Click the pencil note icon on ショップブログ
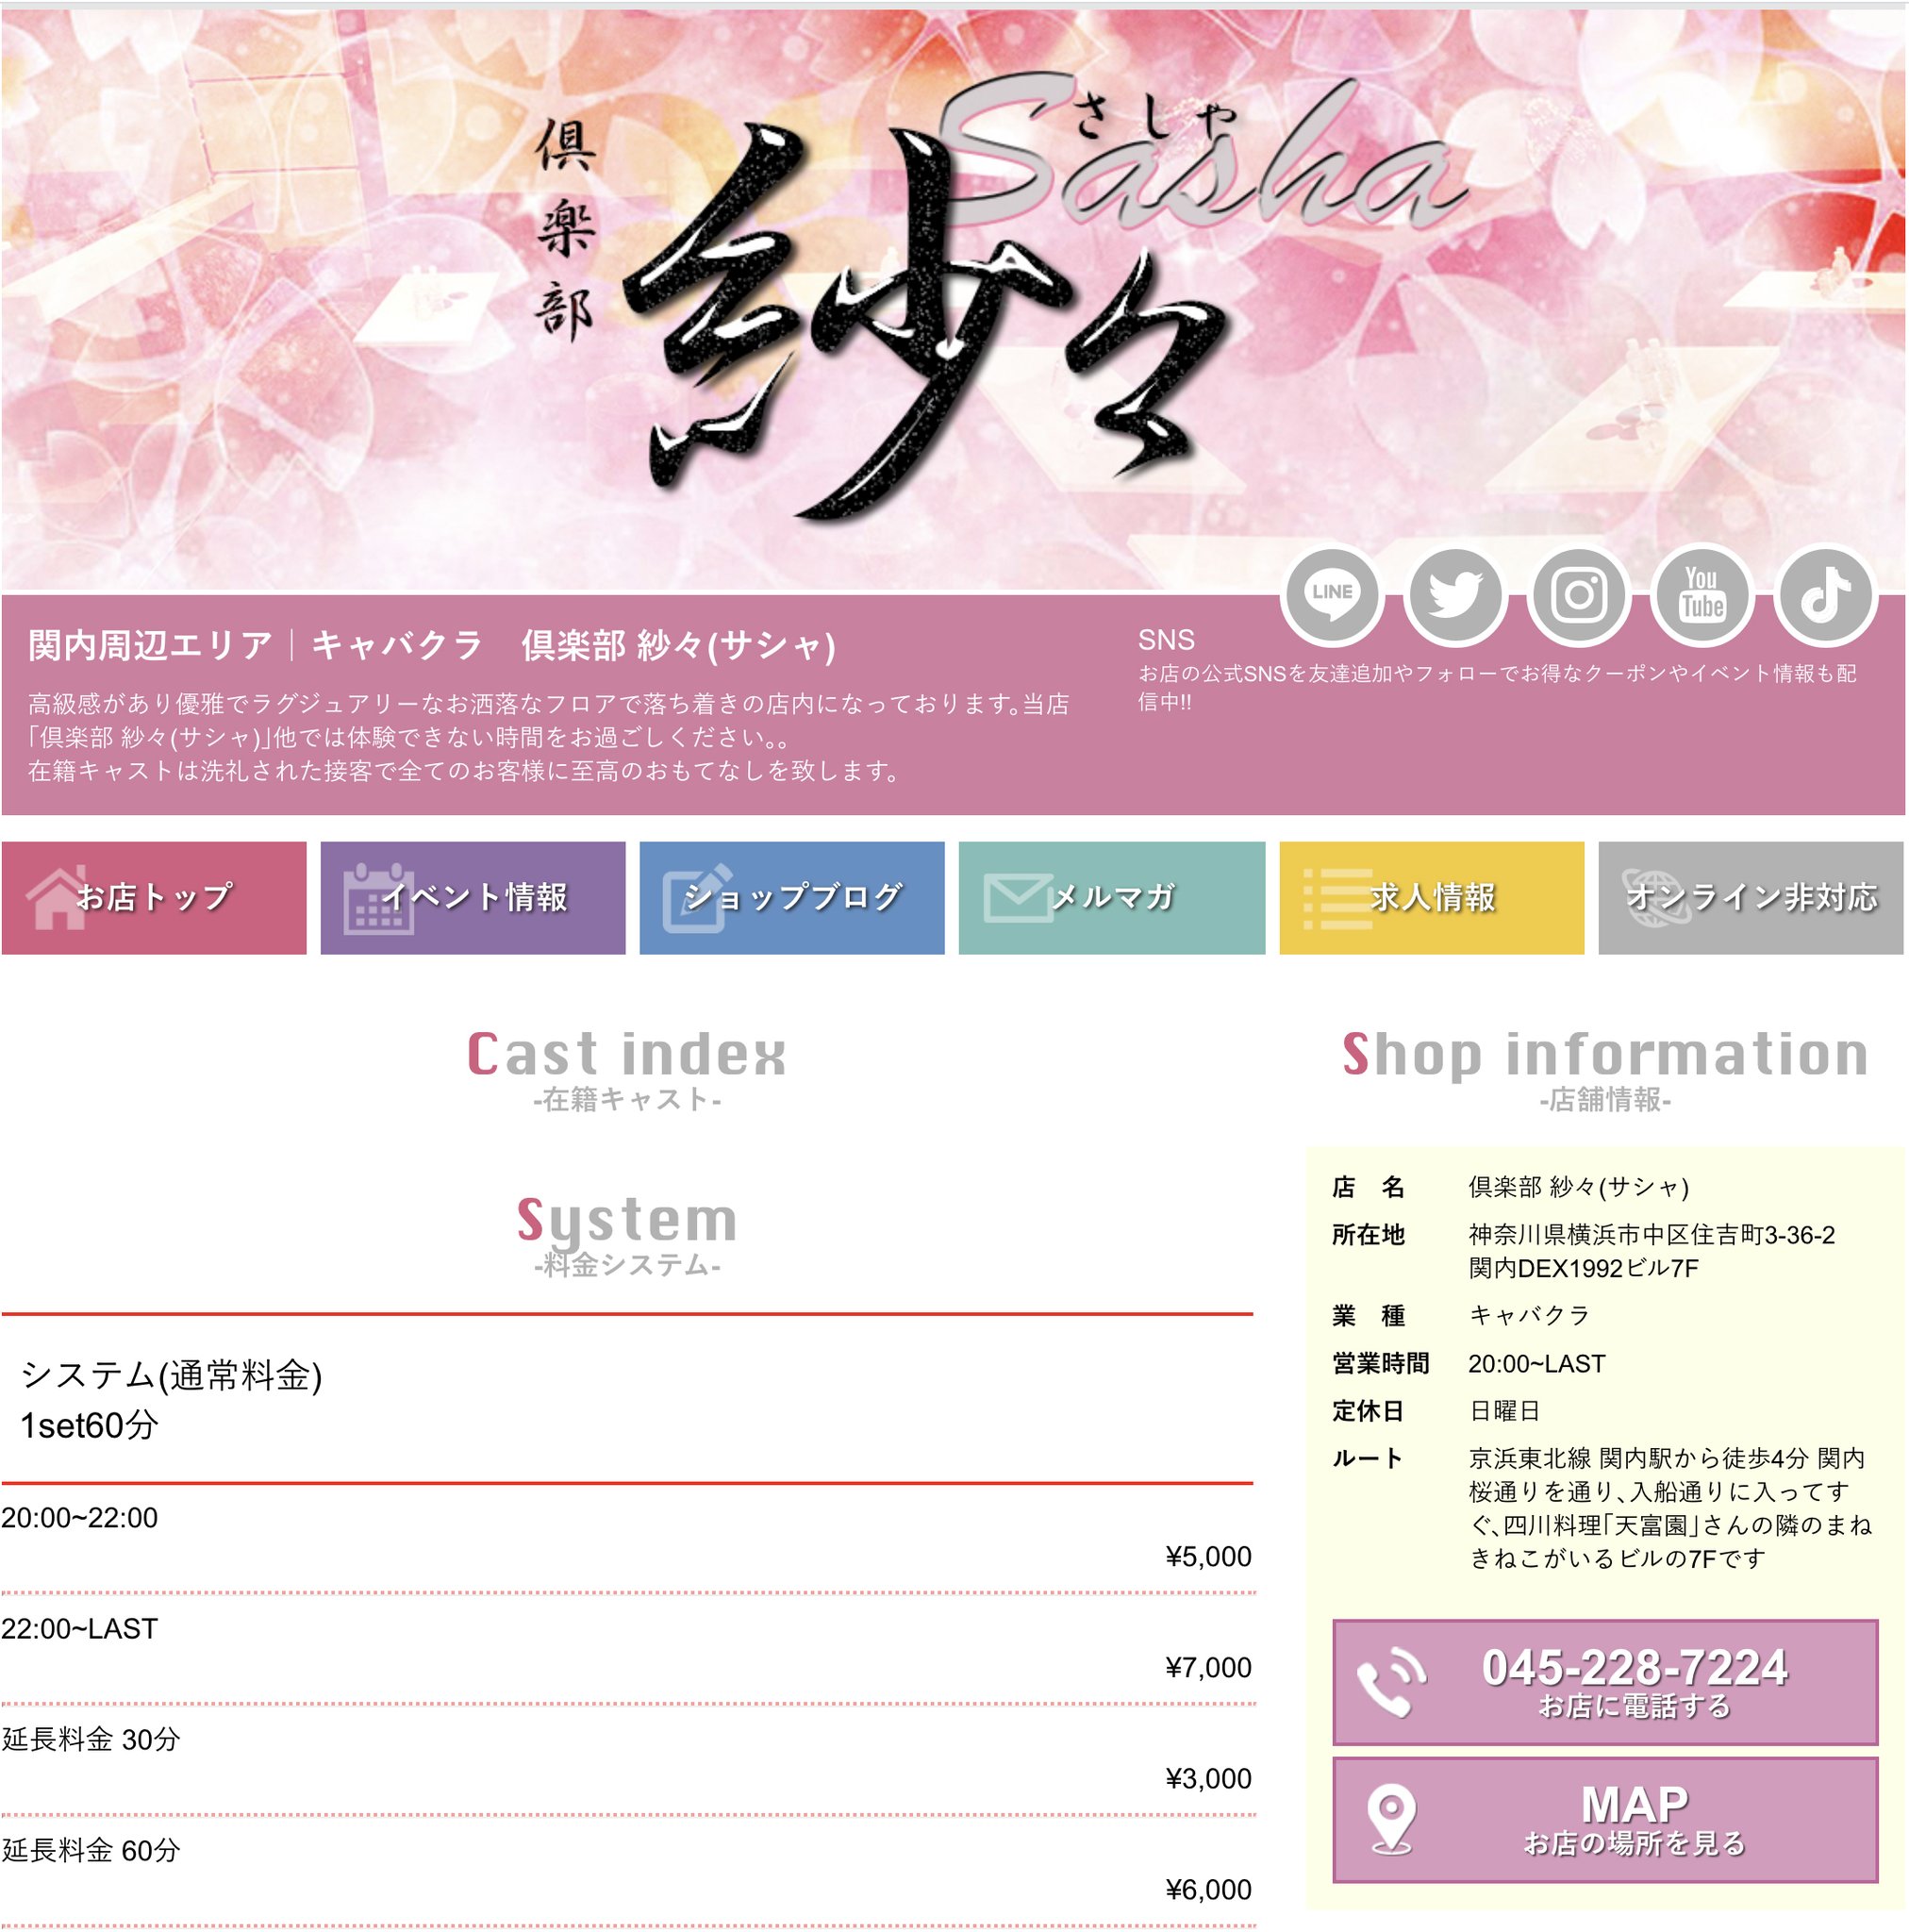Image resolution: width=1909 pixels, height=1932 pixels. (697, 898)
